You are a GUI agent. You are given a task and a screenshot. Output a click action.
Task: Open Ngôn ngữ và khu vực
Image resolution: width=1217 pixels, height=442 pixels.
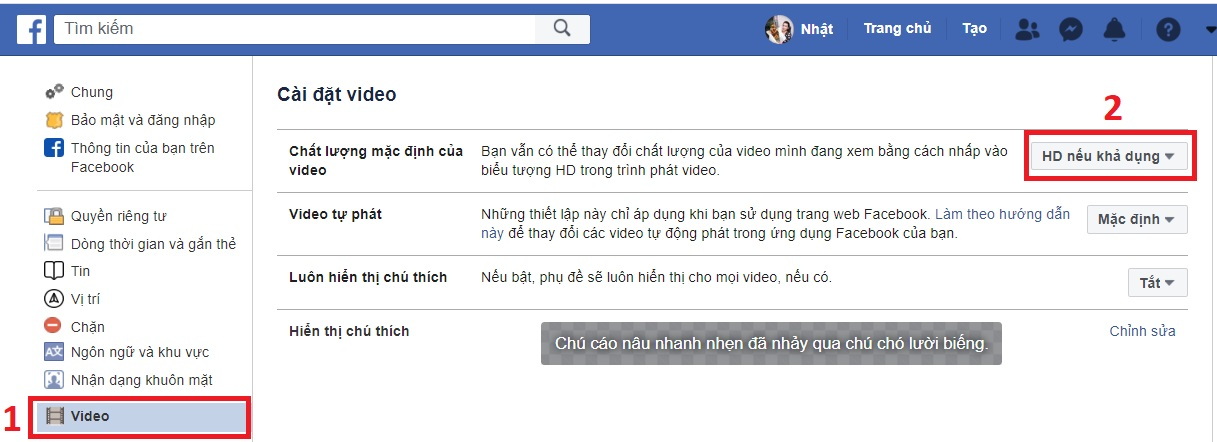click(140, 353)
